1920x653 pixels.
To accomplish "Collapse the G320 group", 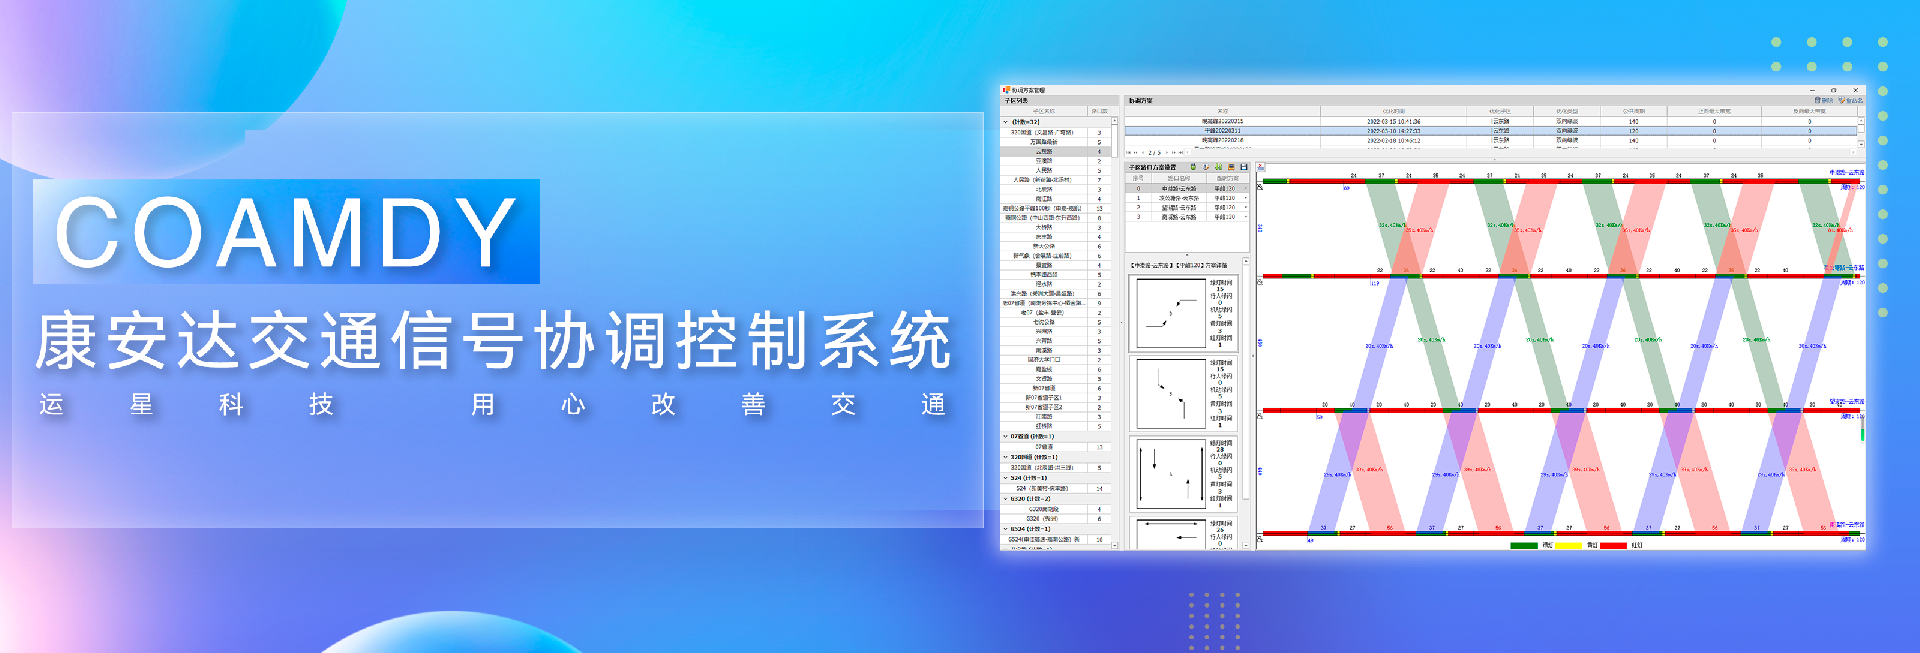I will point(1005,499).
